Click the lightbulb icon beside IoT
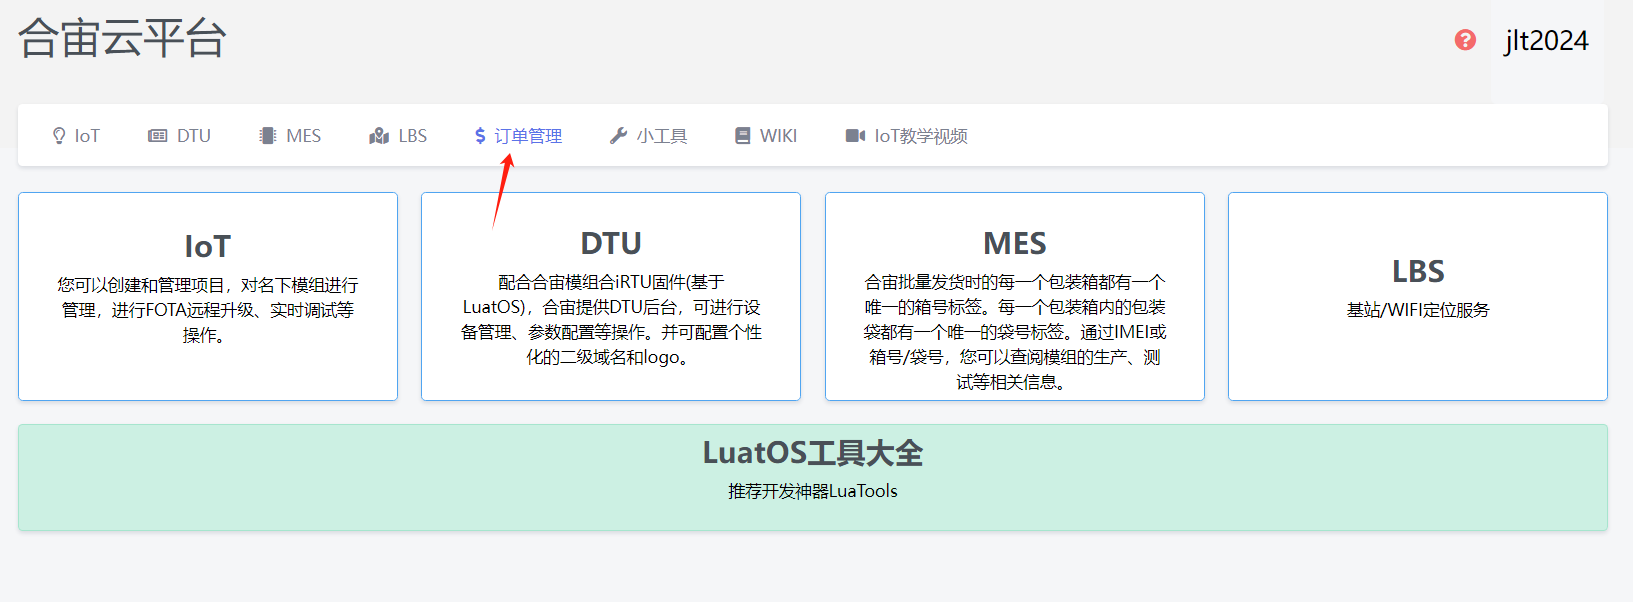This screenshot has height=602, width=1633. (x=59, y=136)
